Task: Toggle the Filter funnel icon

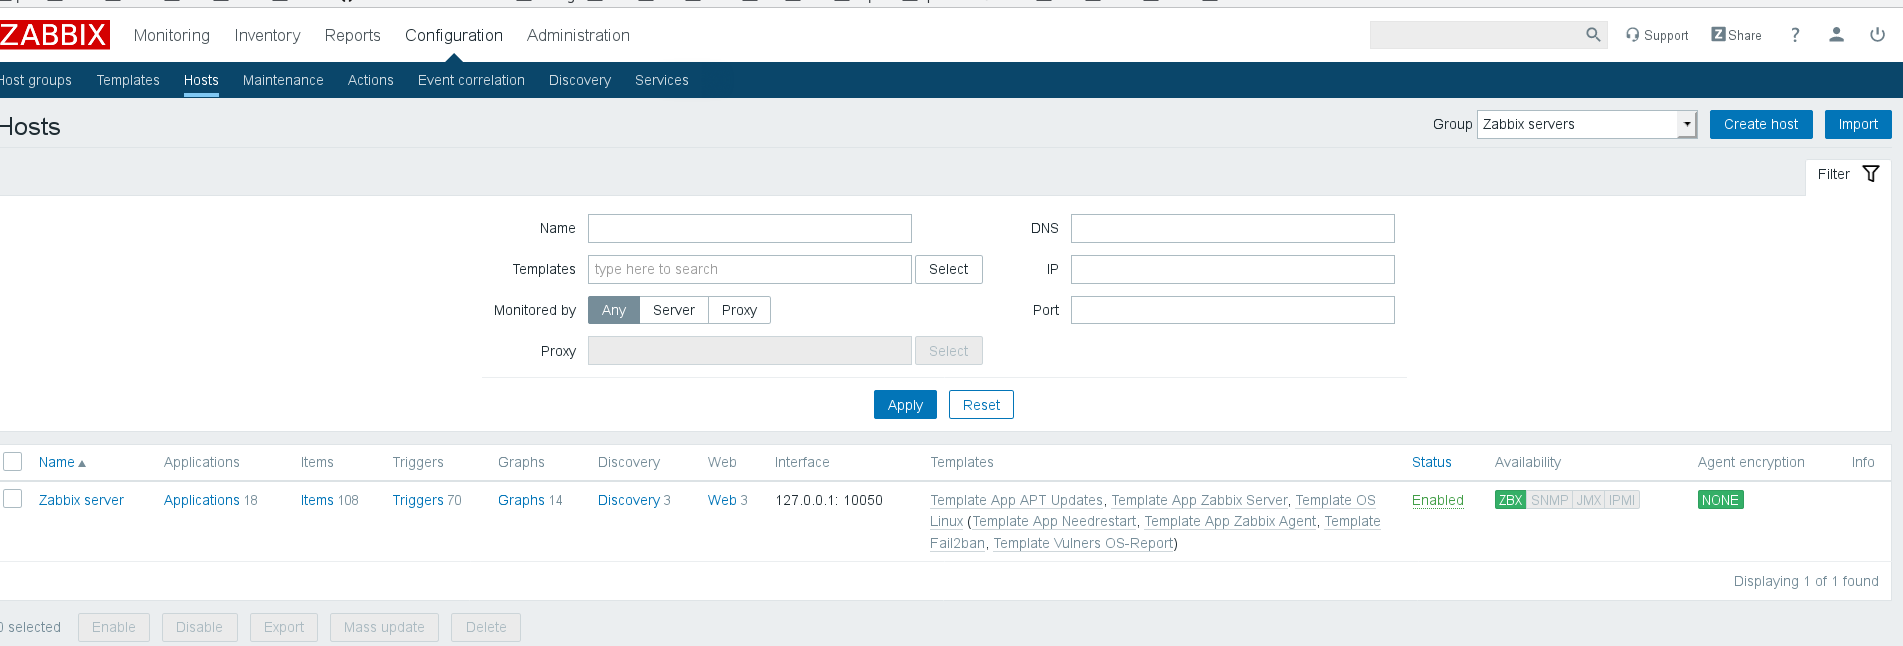Action: pyautogui.click(x=1870, y=174)
